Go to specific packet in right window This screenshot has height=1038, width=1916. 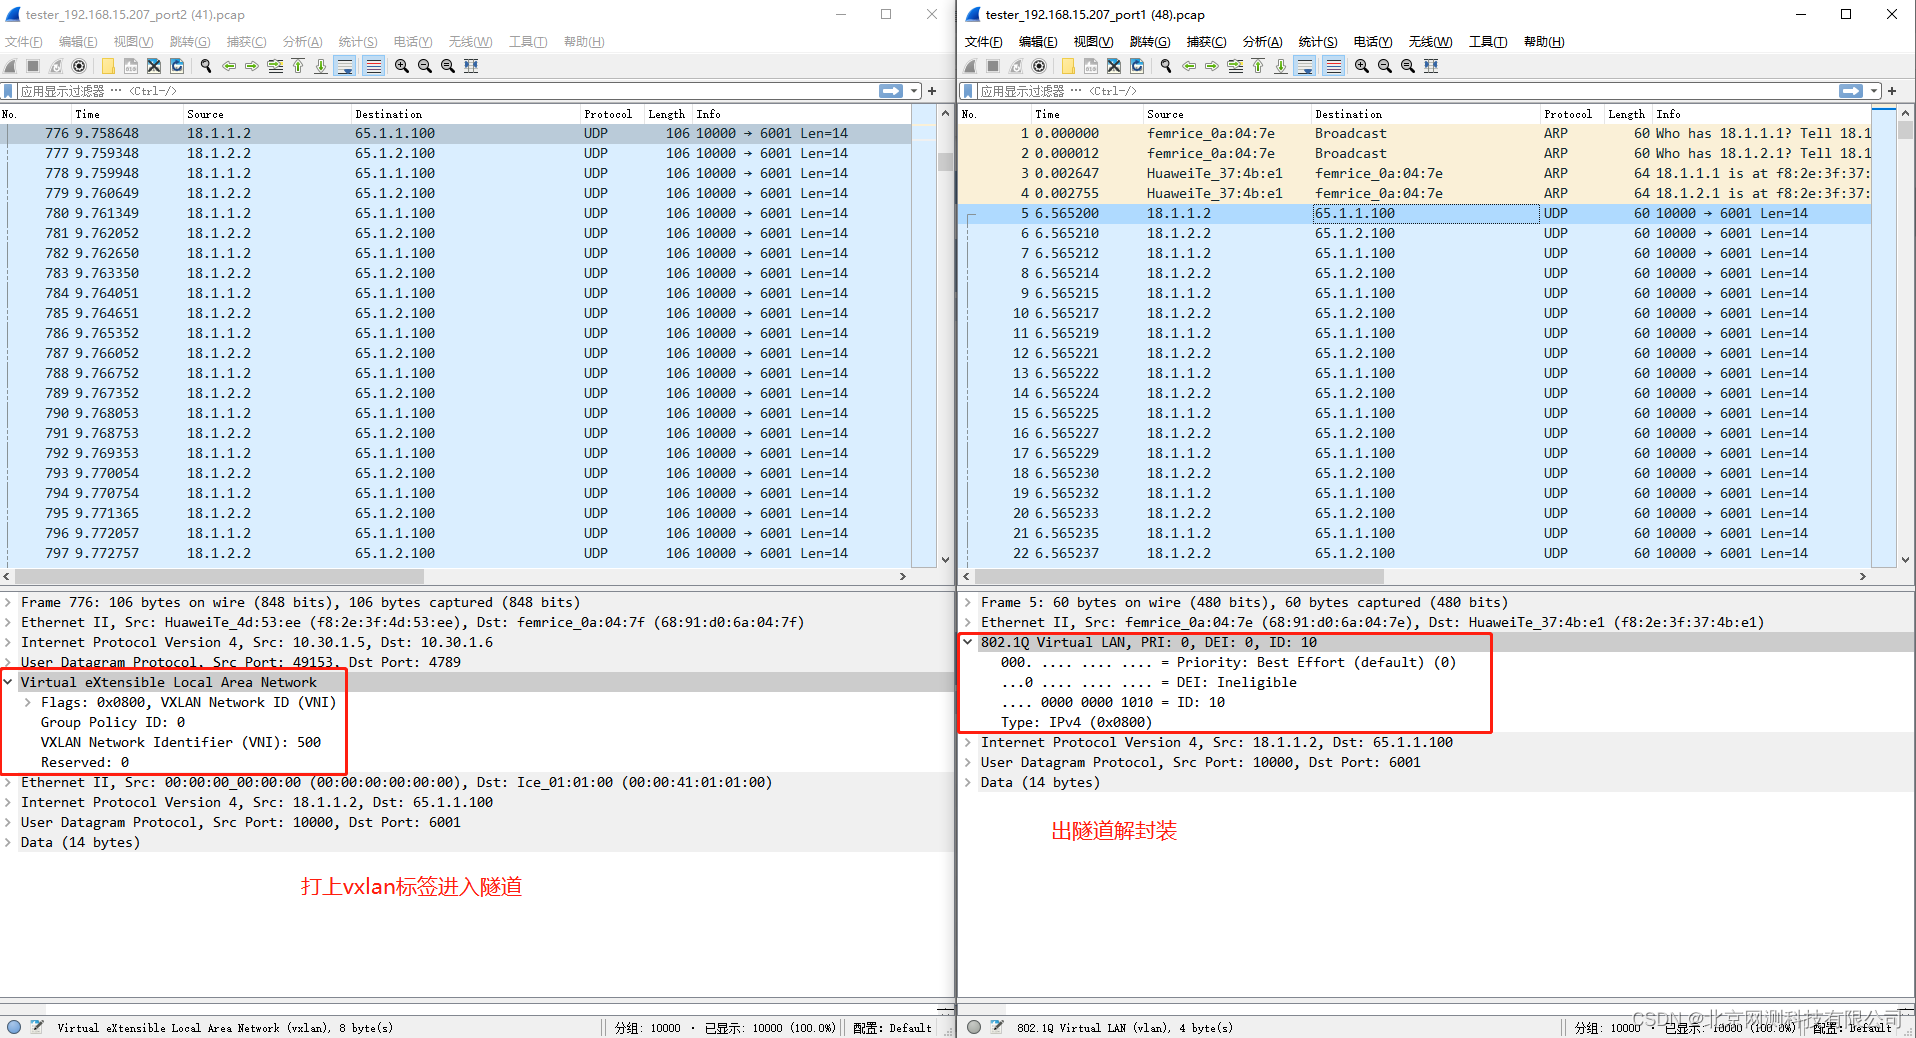click(1235, 66)
